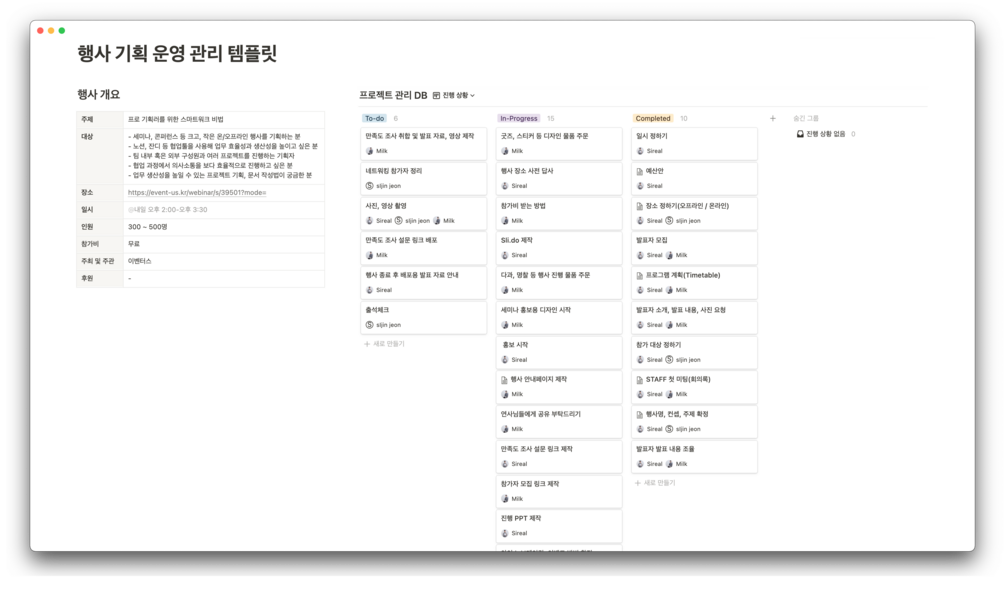This screenshot has height=591, width=1005.
Task: Select the 무료 cell in 참가비 row
Action: pyautogui.click(x=224, y=244)
